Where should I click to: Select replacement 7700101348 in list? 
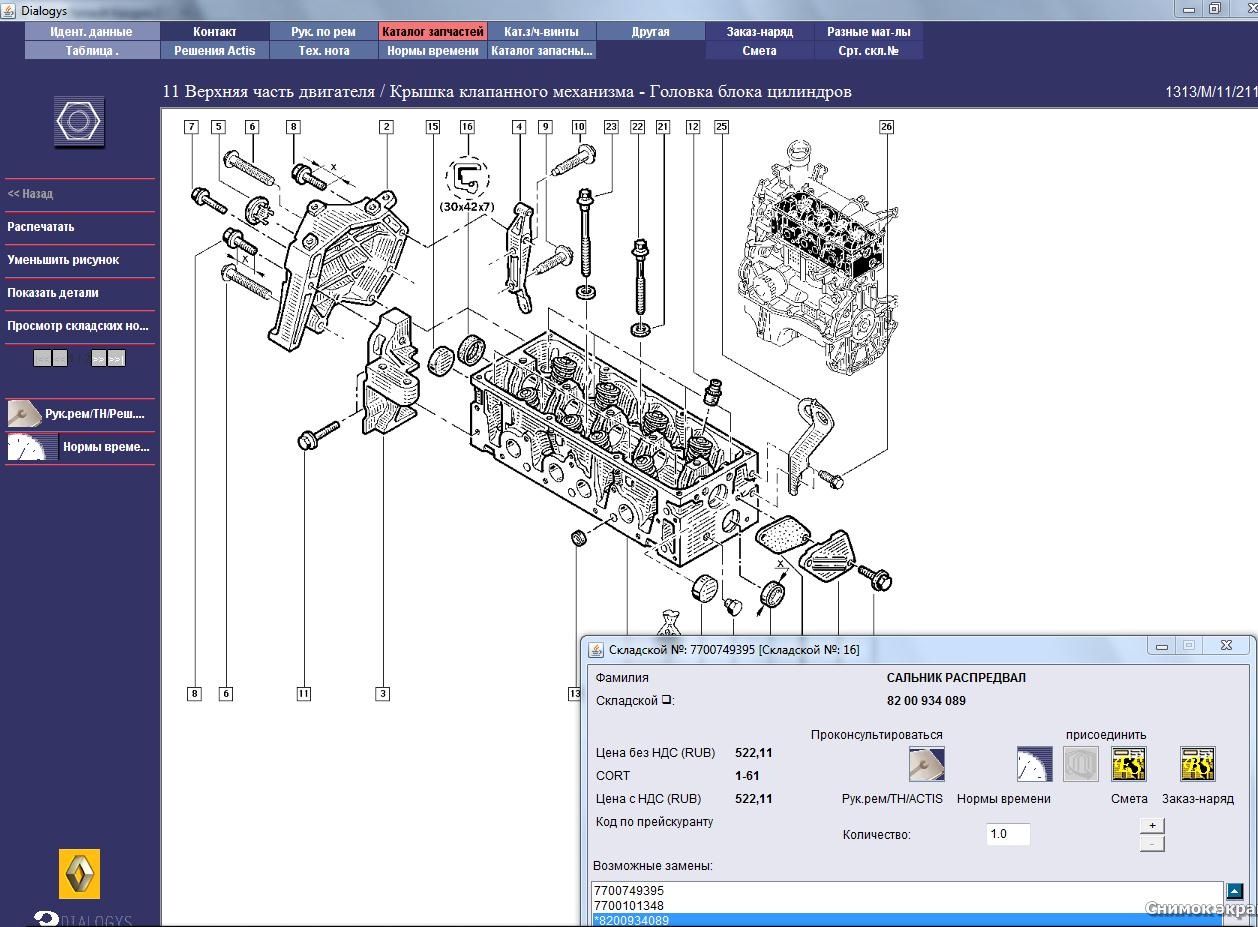point(907,905)
